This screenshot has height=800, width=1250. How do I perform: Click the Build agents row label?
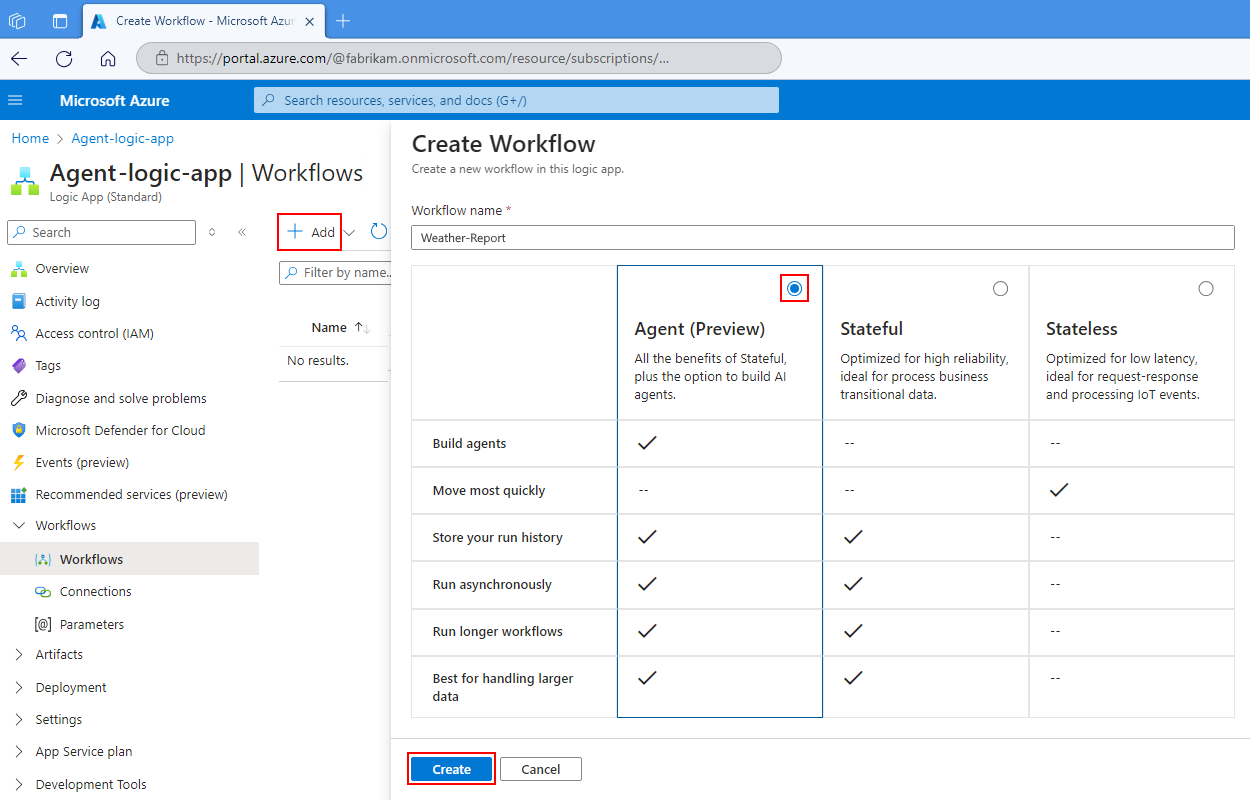click(469, 443)
